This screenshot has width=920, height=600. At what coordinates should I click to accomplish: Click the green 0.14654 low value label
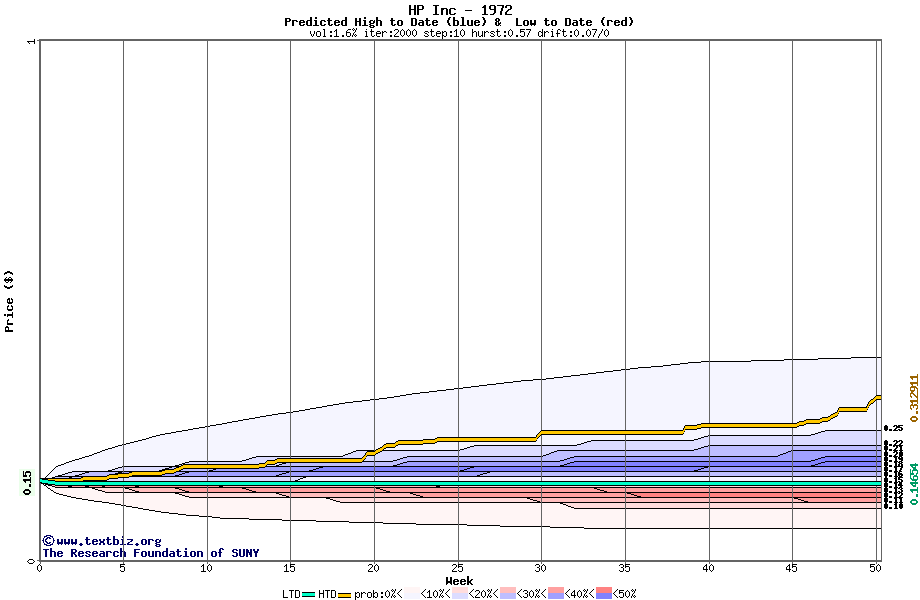tap(914, 484)
